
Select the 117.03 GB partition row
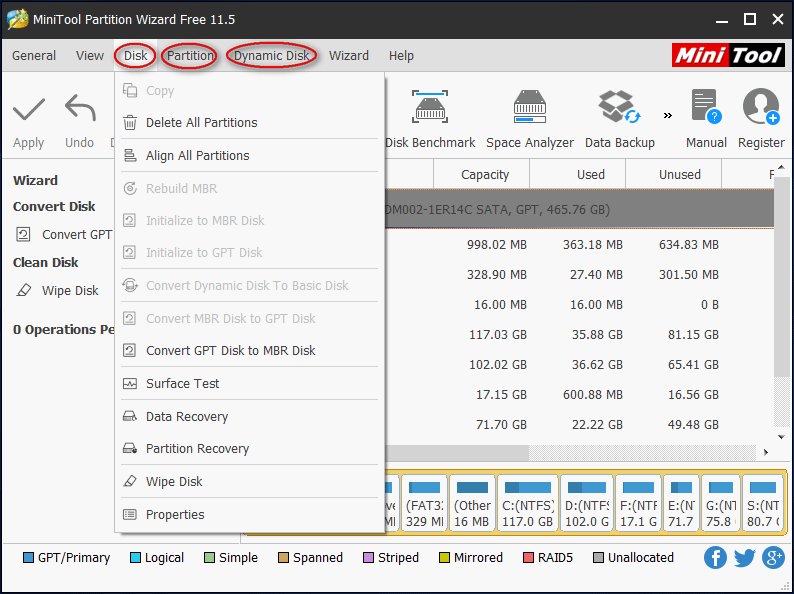tap(579, 335)
